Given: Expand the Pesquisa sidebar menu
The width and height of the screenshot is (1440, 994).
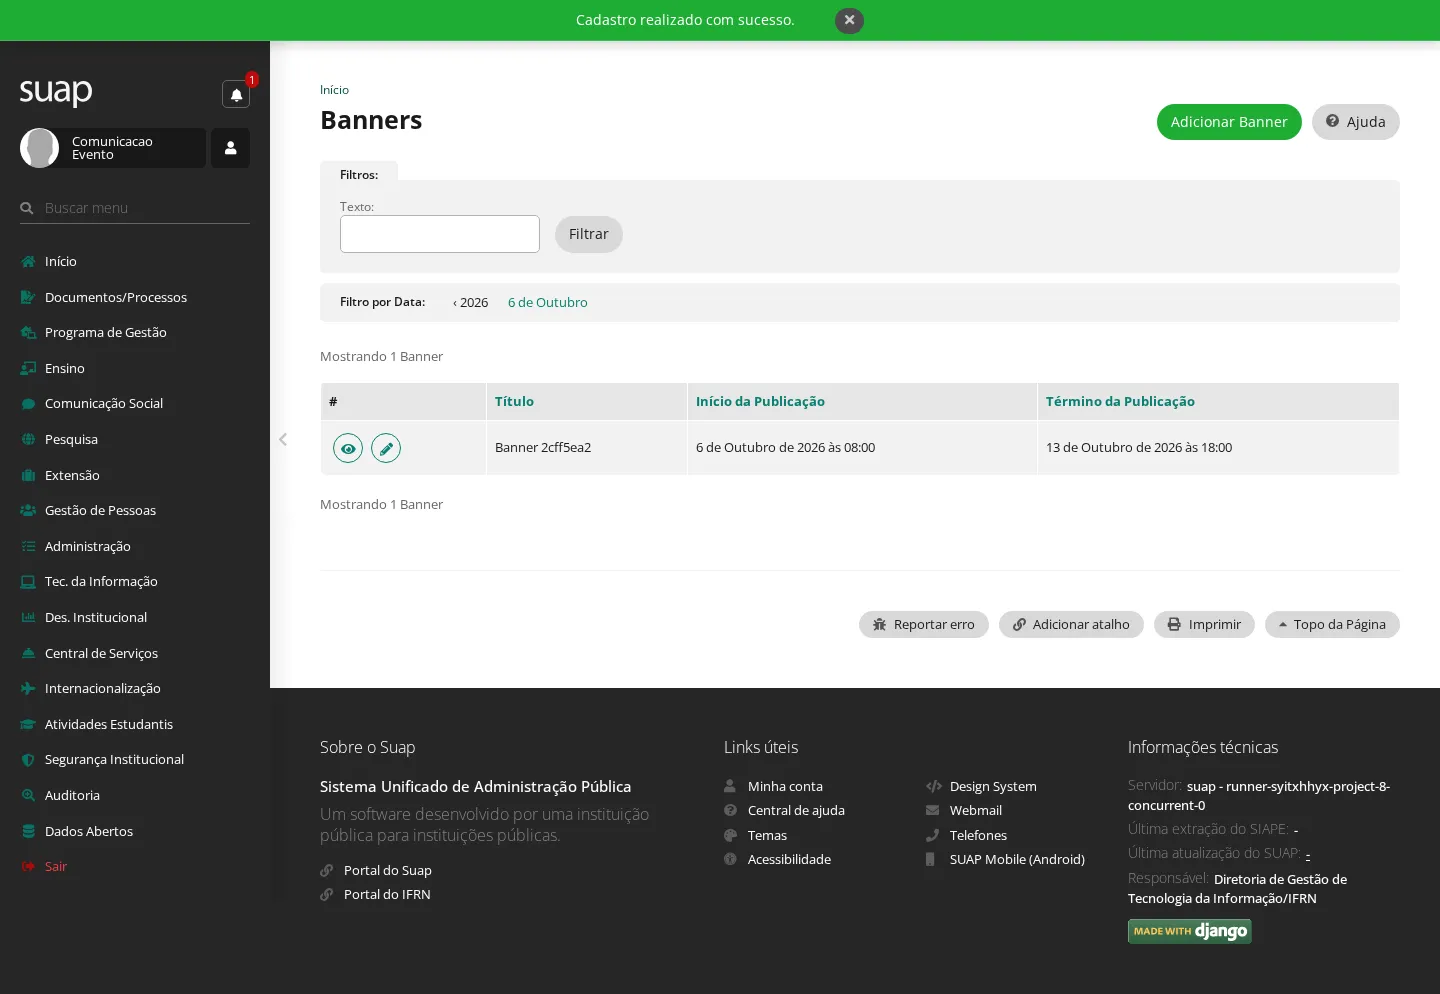Looking at the screenshot, I should tap(135, 439).
